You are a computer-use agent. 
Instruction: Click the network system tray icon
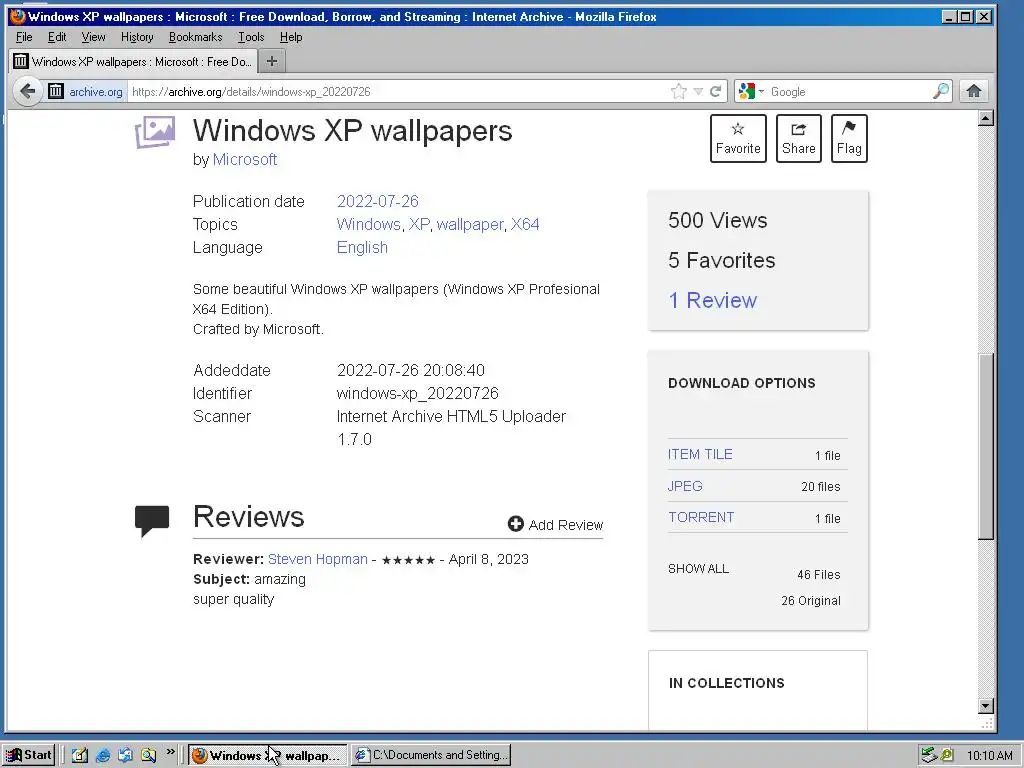pyautogui.click(x=929, y=756)
